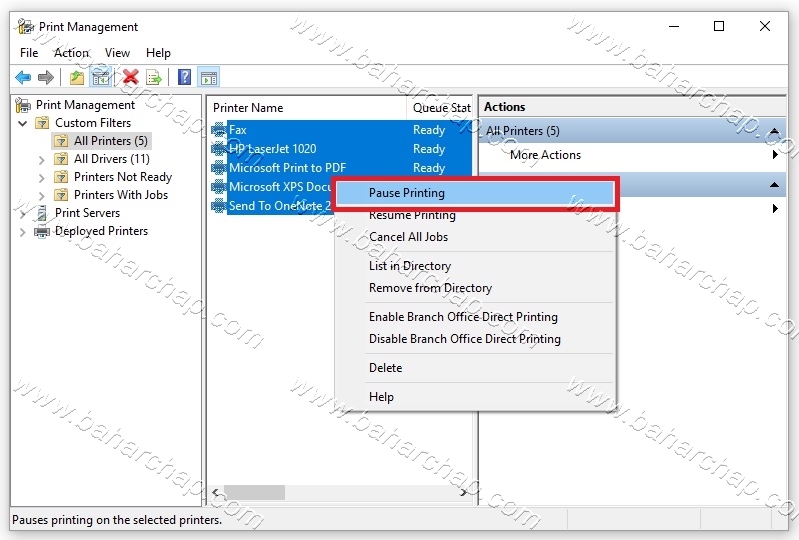Choose Disable Branch Office Direct Printing
Screen dimensions: 799x540
(475, 339)
